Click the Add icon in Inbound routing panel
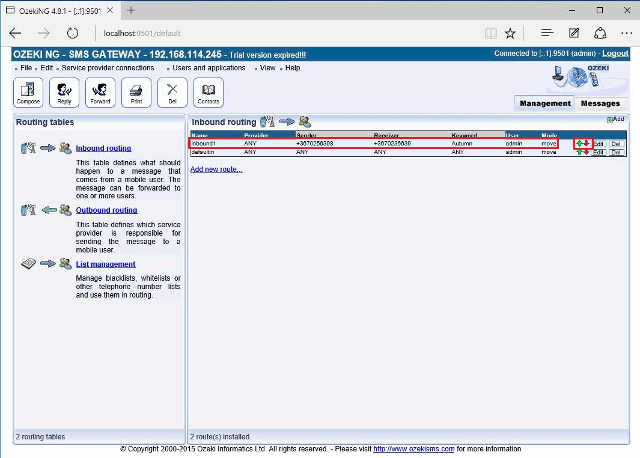Image resolution: width=640 pixels, height=458 pixels. point(616,119)
